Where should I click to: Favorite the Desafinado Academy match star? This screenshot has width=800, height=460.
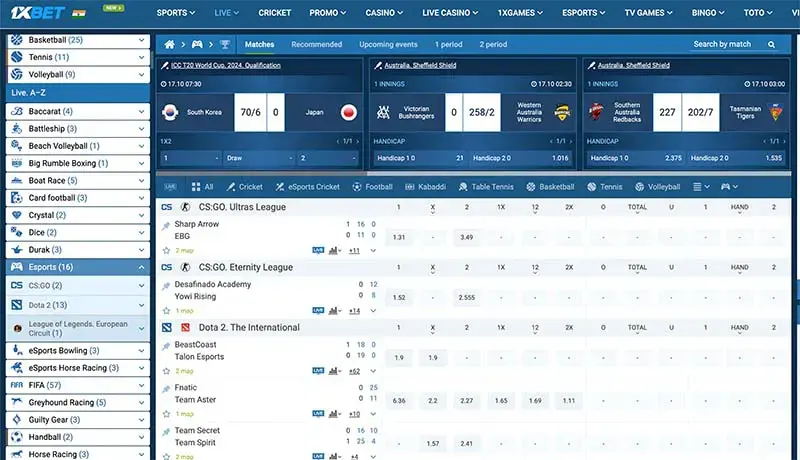point(166,311)
